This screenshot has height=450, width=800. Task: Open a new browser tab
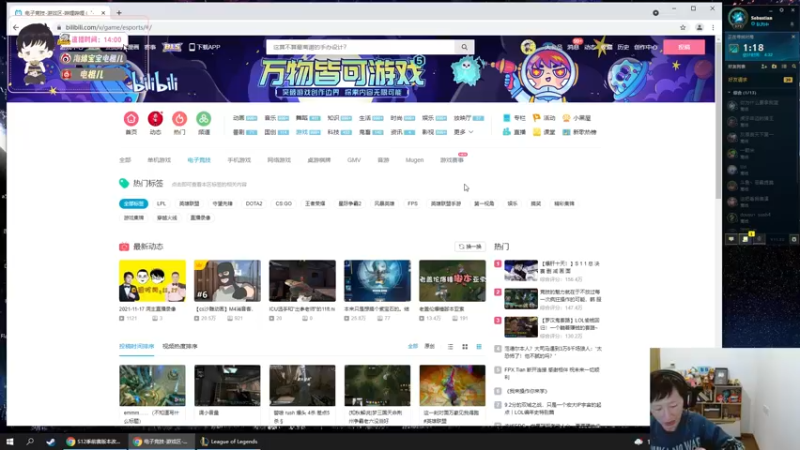pyautogui.click(x=119, y=12)
